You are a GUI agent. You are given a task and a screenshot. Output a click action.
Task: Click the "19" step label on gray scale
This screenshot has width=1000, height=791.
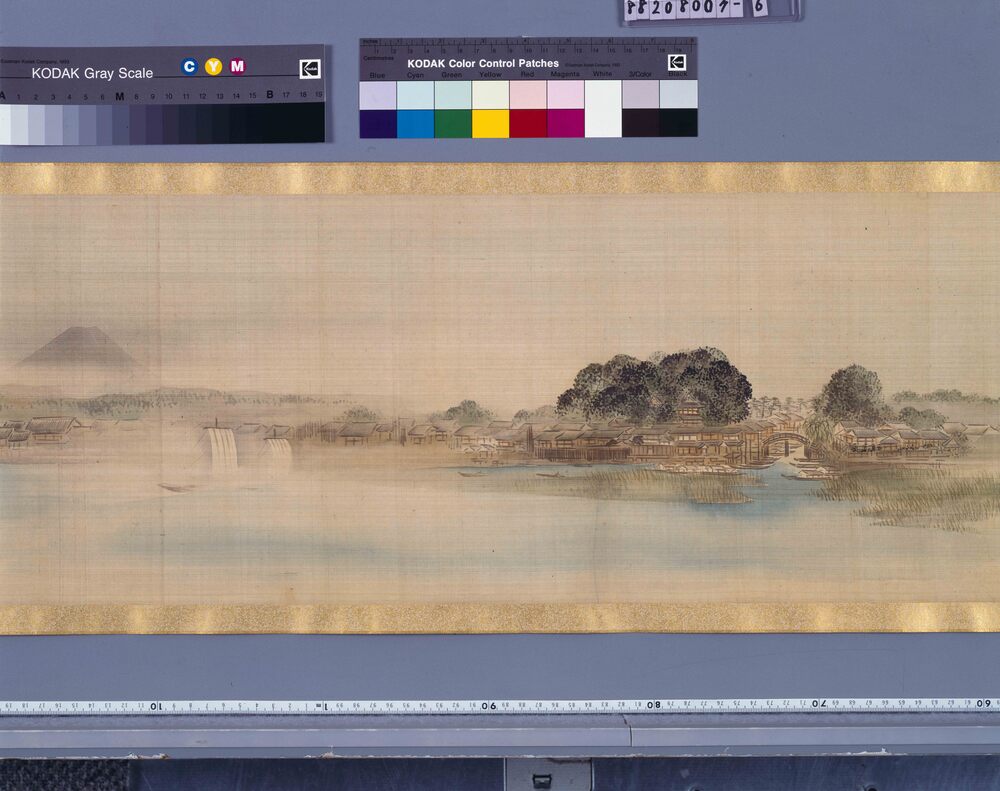coord(319,94)
